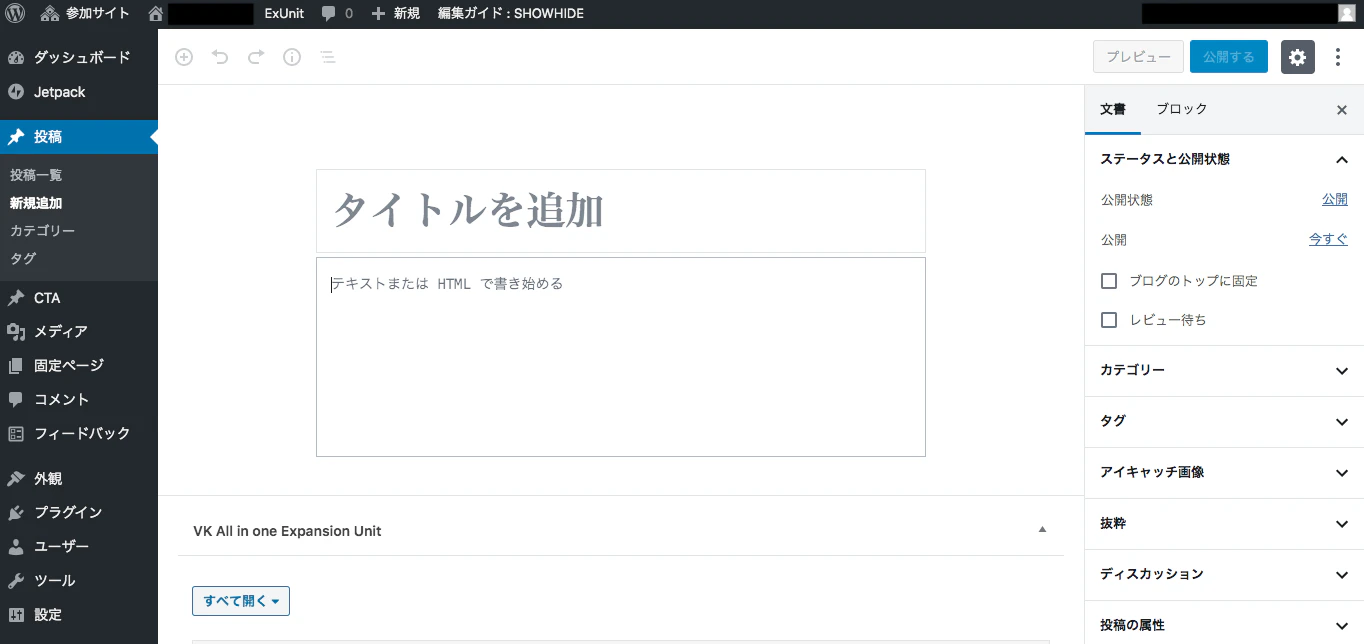
Task: Expand 抜粋 panel
Action: 1224,524
